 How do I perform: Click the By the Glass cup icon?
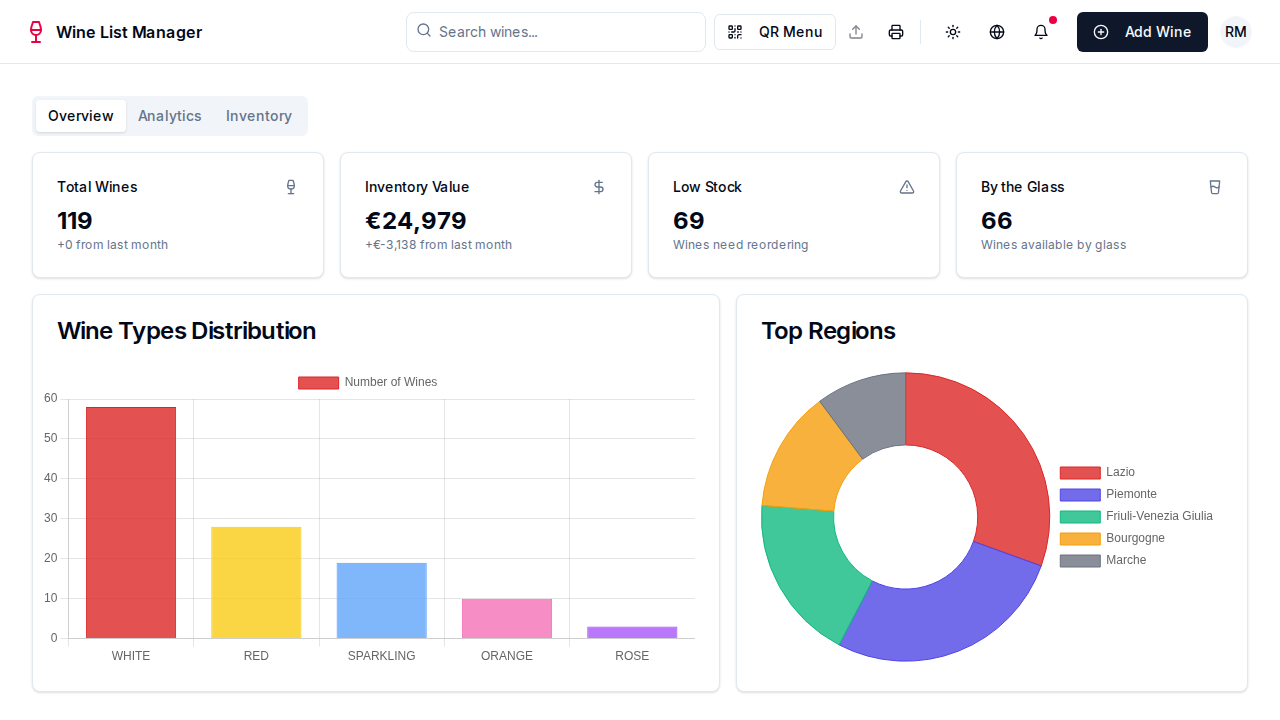click(1215, 187)
